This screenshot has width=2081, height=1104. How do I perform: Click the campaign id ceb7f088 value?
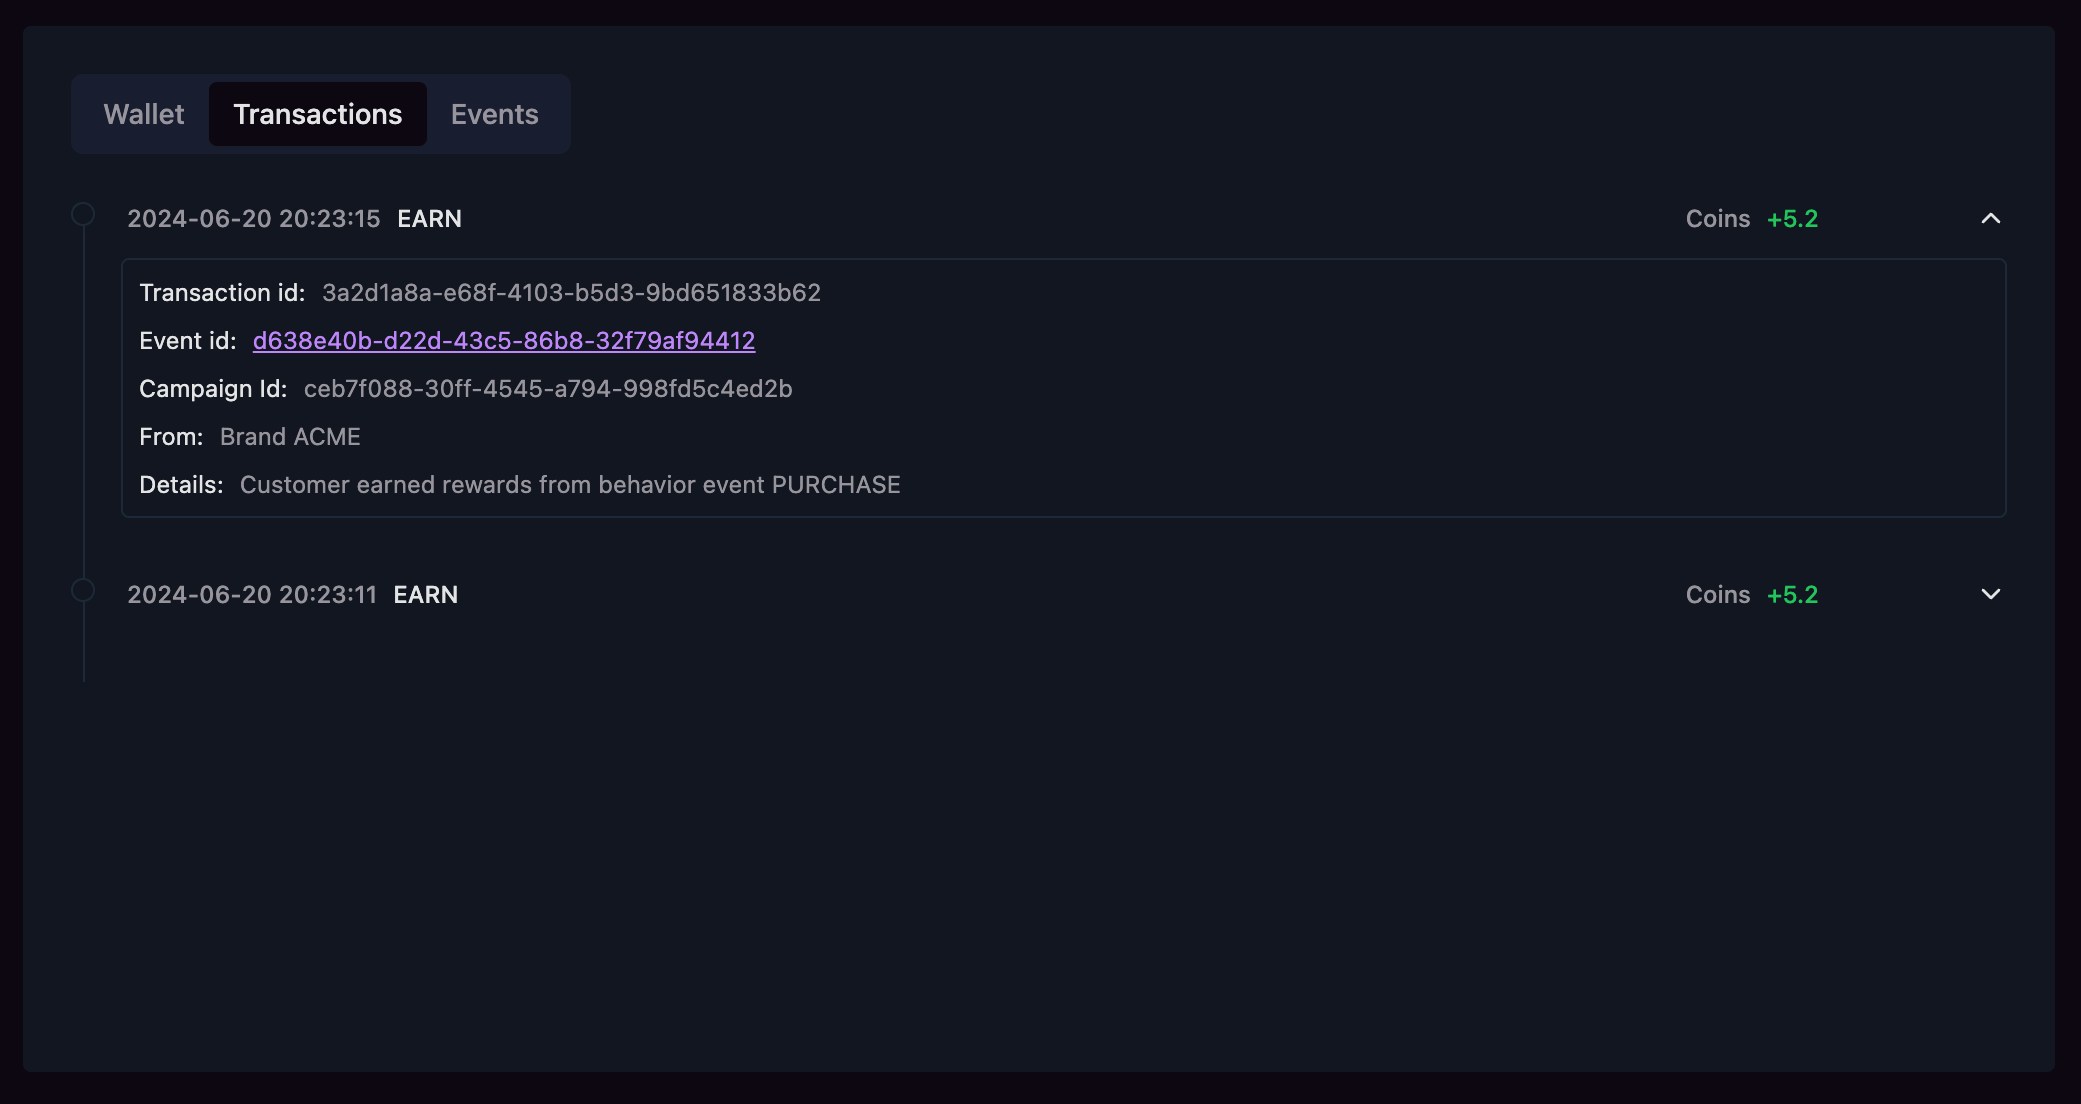(x=547, y=389)
